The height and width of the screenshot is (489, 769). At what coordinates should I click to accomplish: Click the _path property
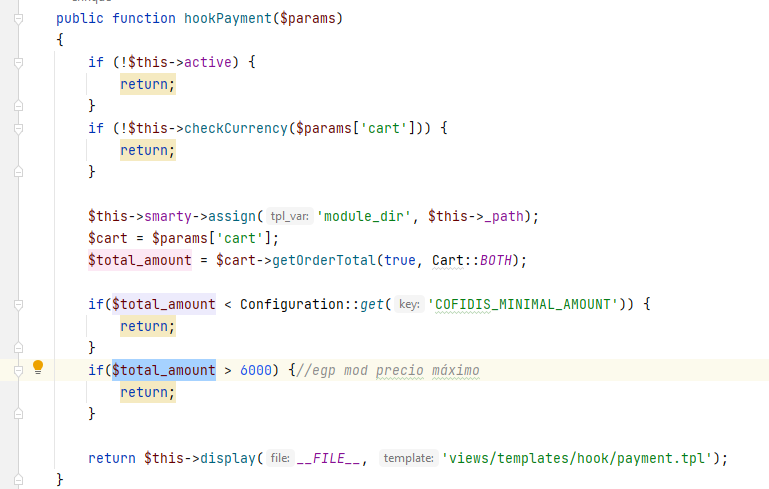504,216
